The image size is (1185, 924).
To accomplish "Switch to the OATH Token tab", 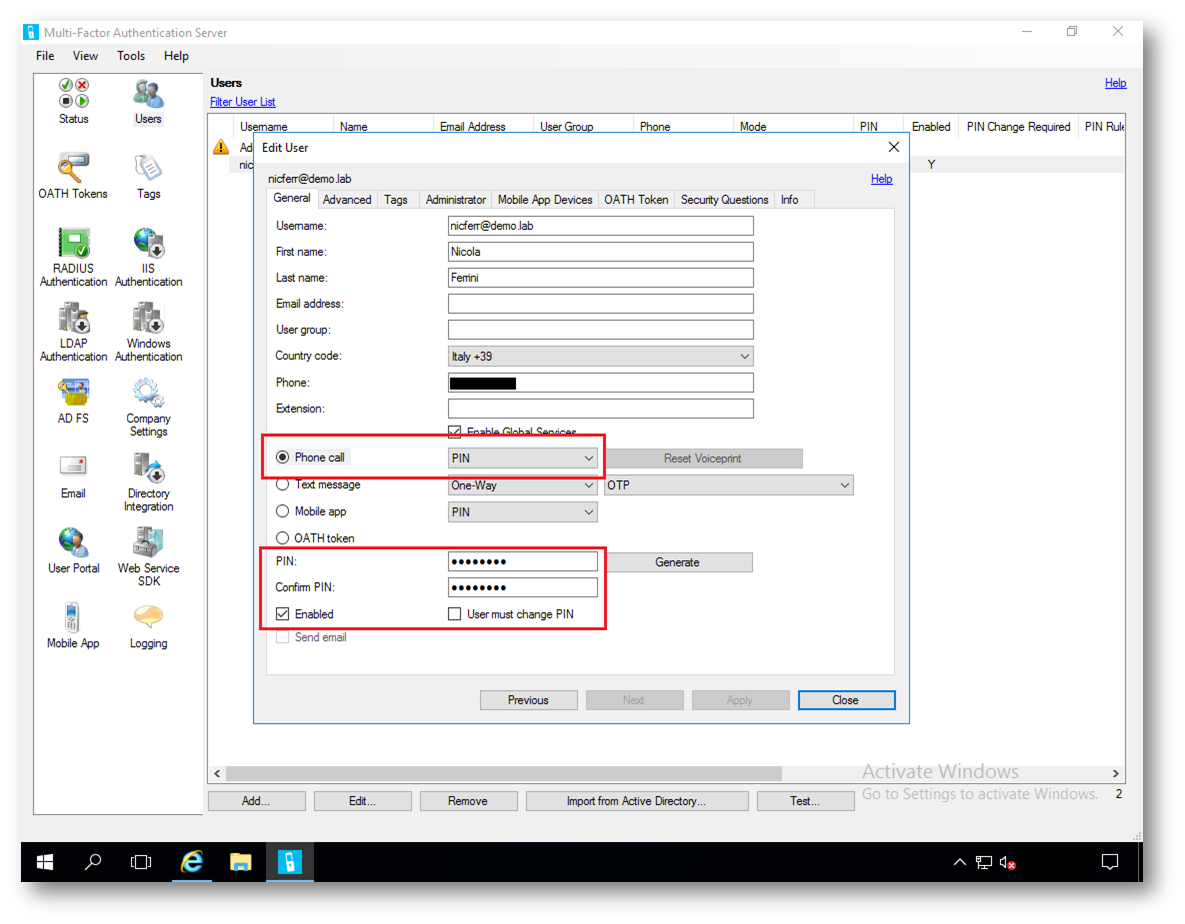I will (x=636, y=199).
